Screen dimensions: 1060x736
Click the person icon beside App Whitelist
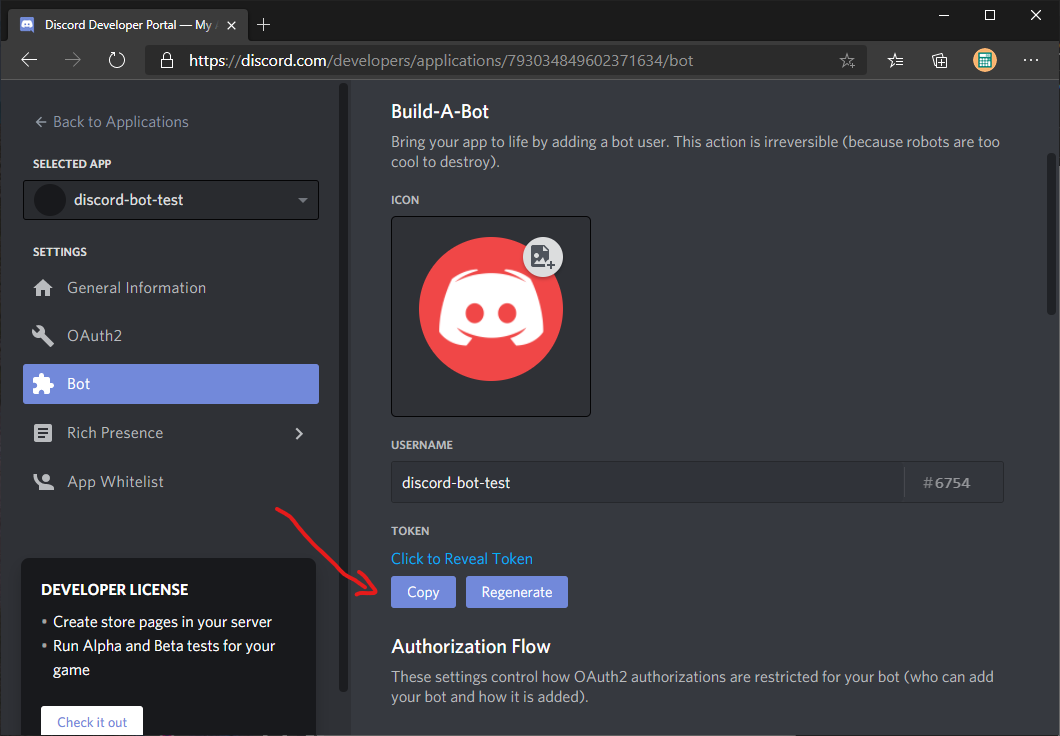coord(43,482)
